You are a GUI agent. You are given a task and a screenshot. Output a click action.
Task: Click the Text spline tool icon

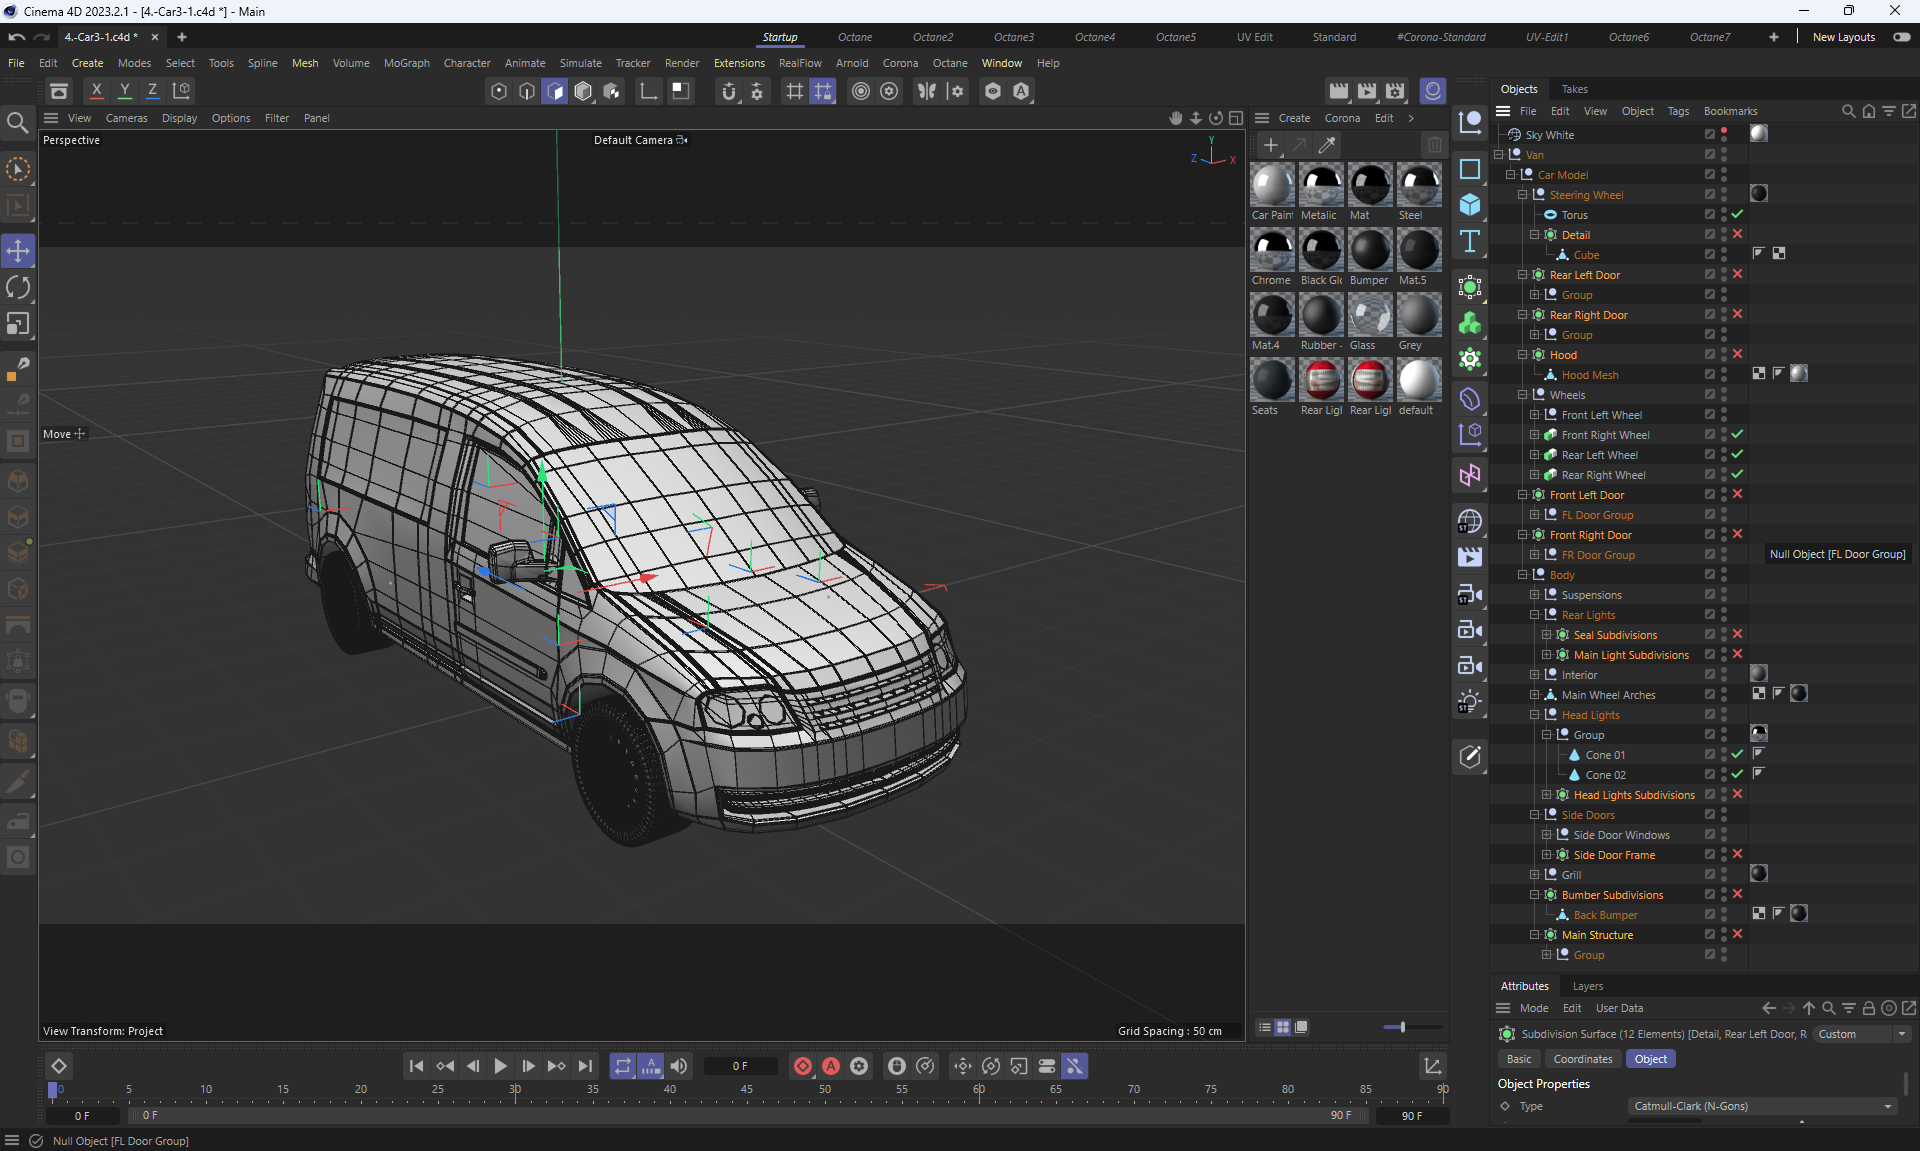(1469, 241)
